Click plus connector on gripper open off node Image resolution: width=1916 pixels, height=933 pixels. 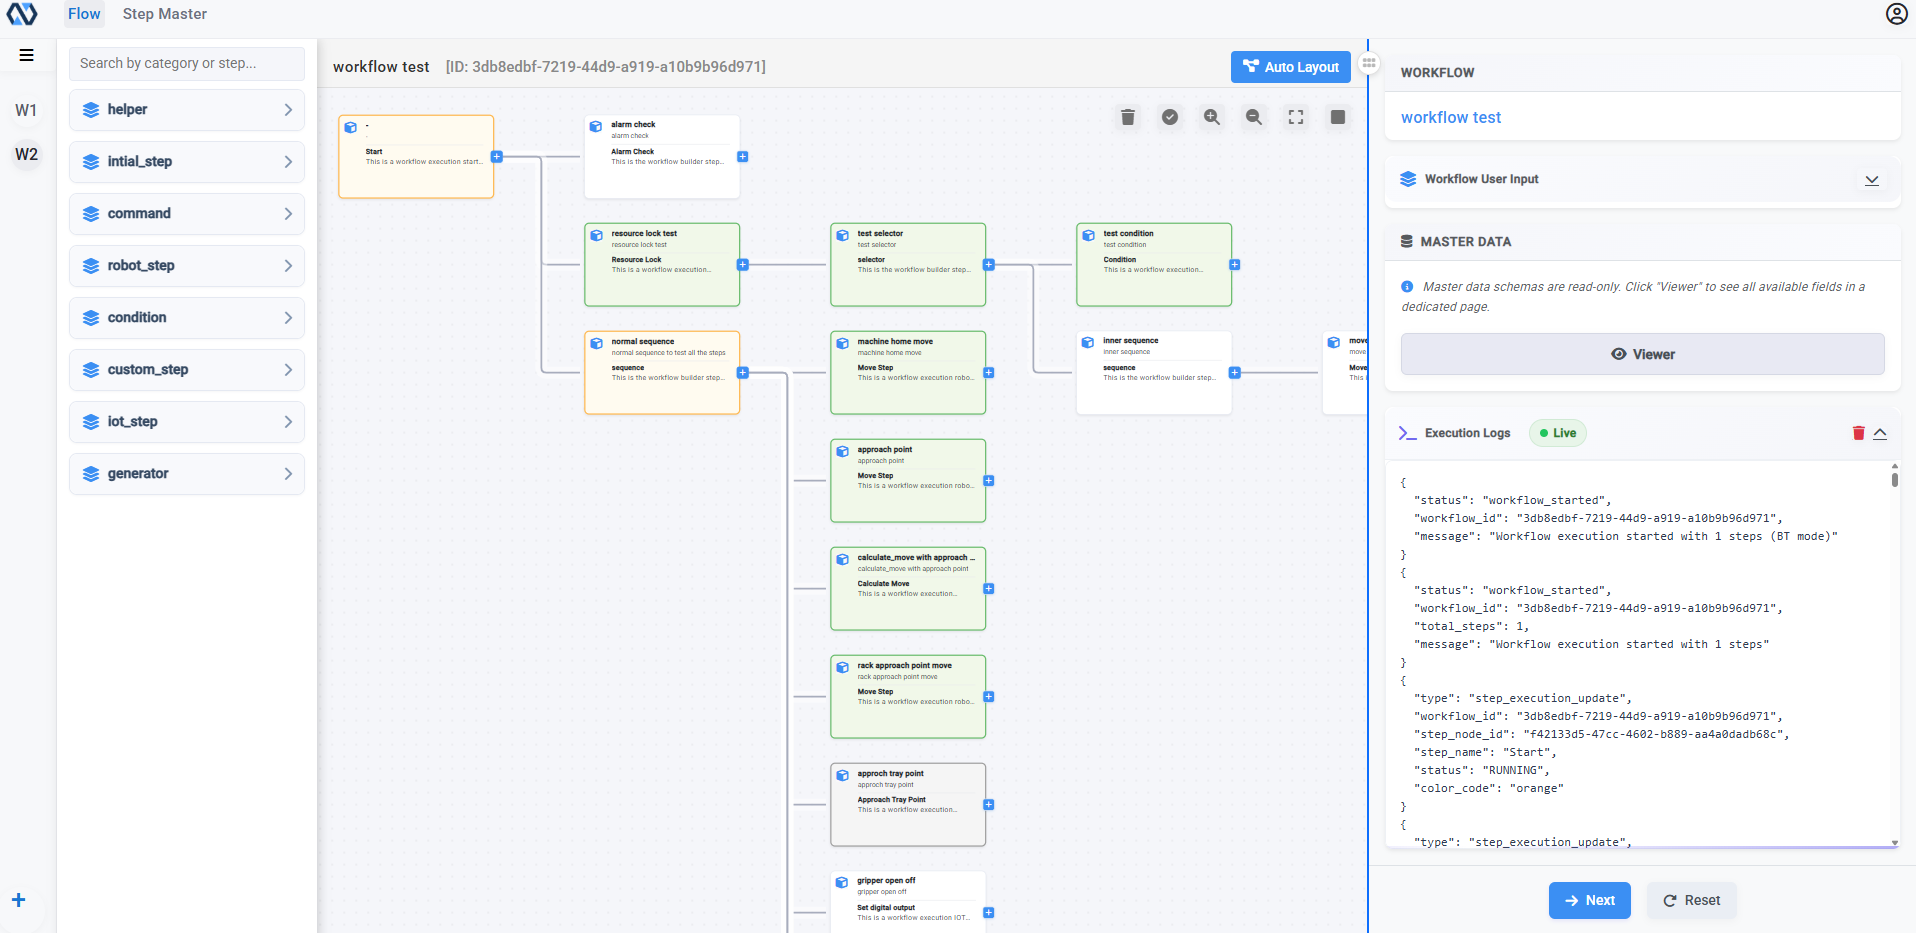coord(989,913)
